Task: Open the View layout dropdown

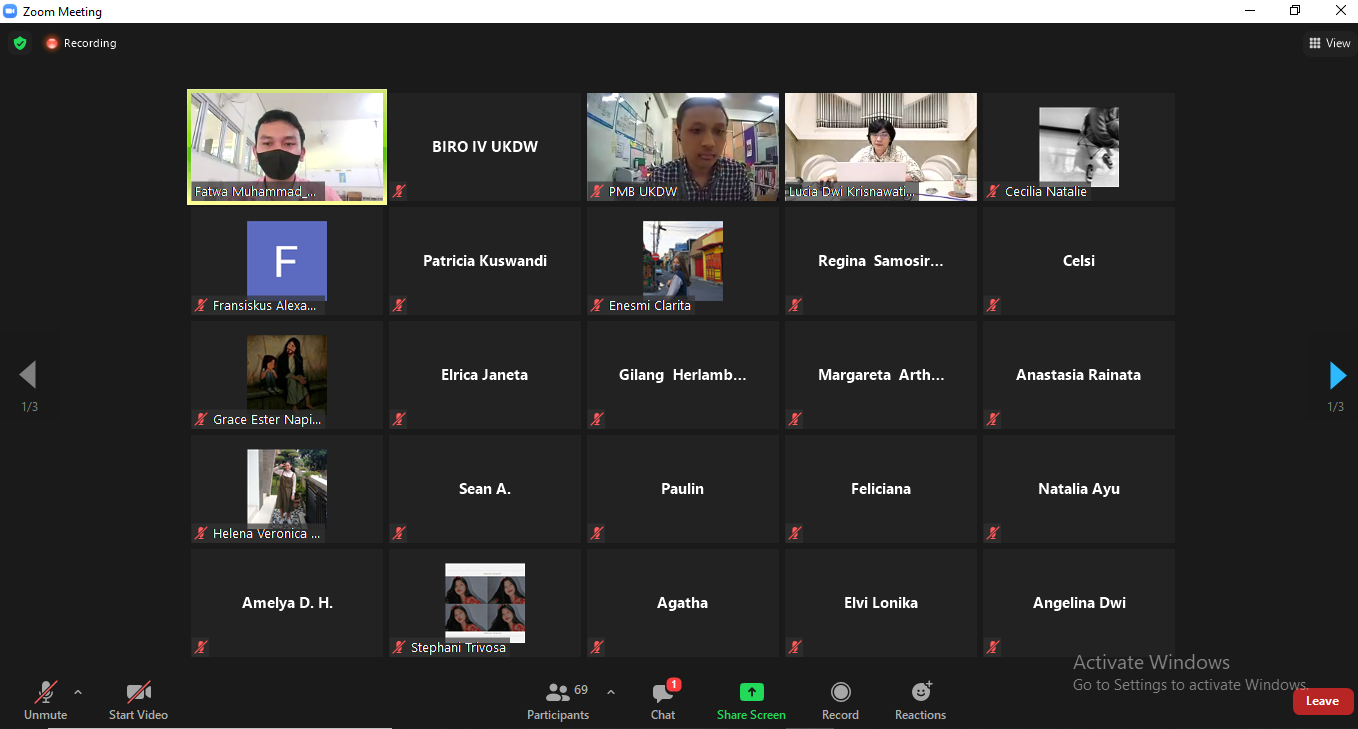Action: coord(1330,43)
